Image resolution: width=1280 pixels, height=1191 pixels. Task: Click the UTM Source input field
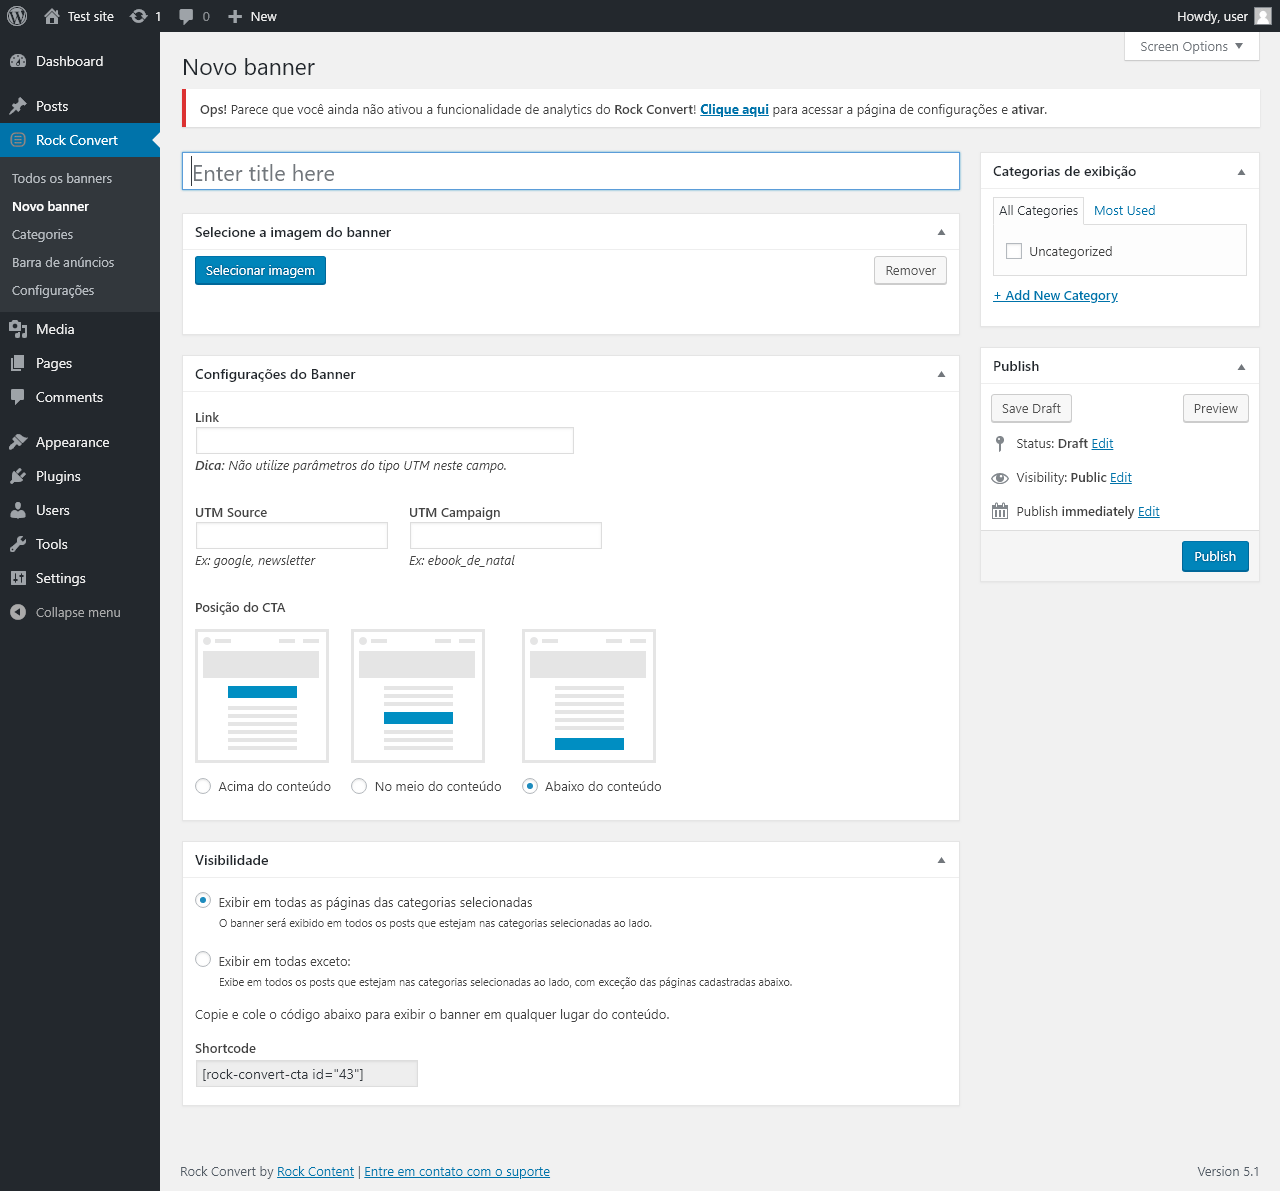point(291,535)
